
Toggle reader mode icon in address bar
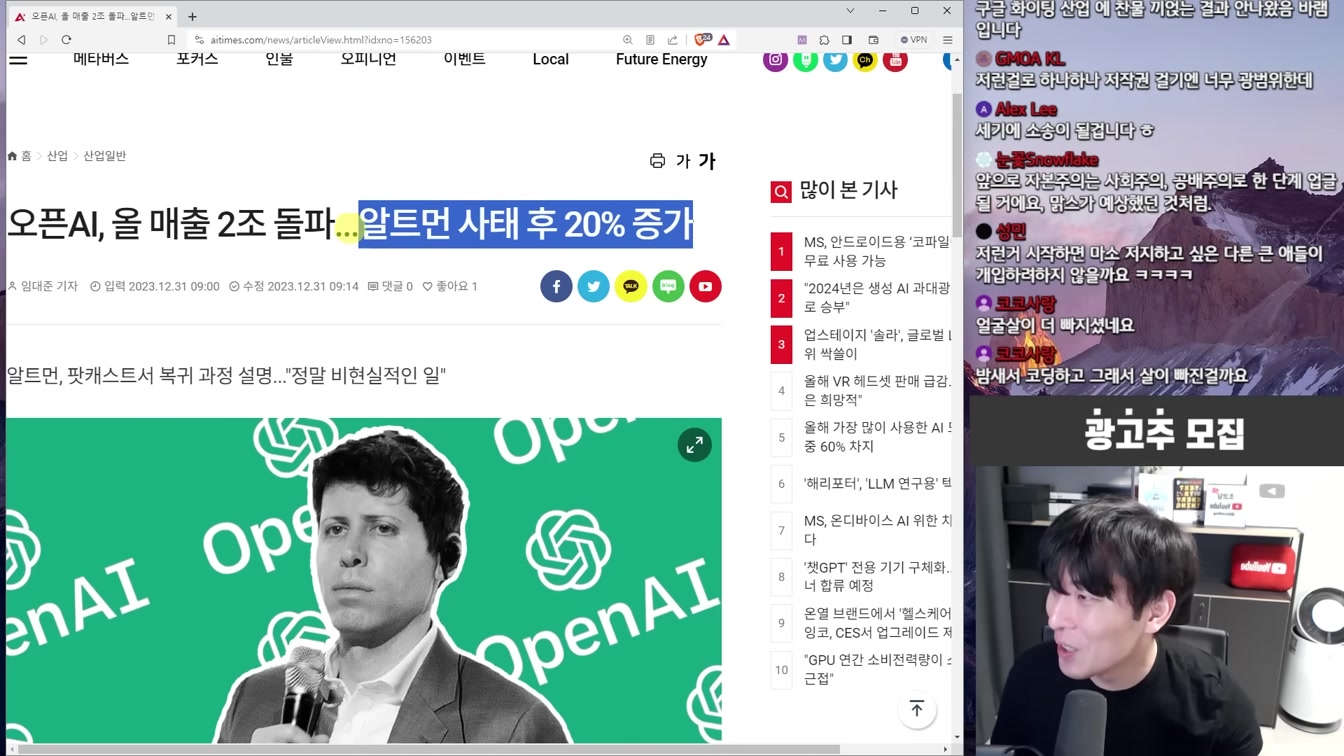point(650,40)
